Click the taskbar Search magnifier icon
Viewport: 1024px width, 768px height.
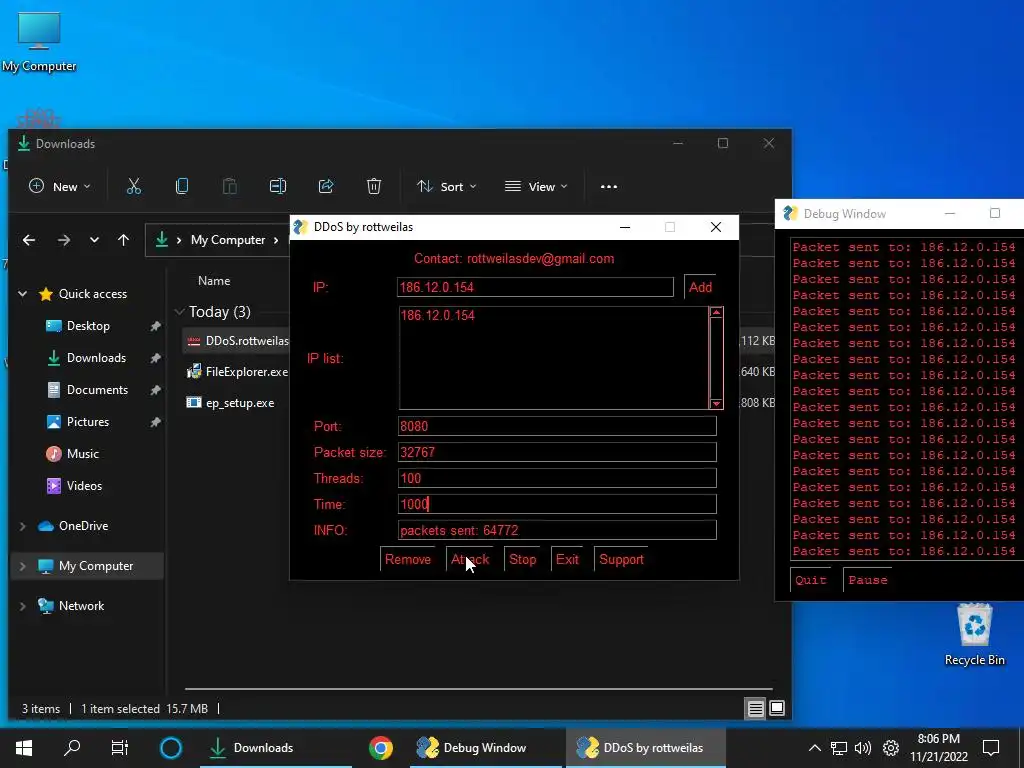72,748
